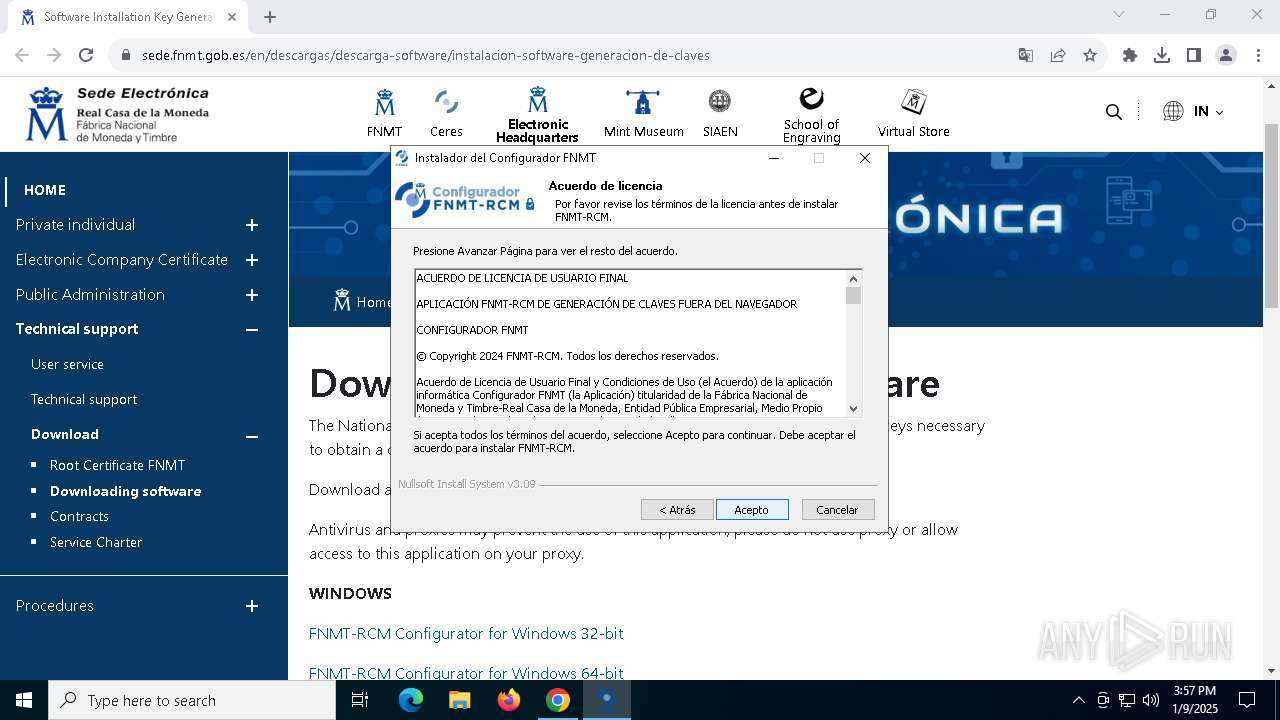
Task: Click the license text scrollbar down arrow
Action: point(853,408)
